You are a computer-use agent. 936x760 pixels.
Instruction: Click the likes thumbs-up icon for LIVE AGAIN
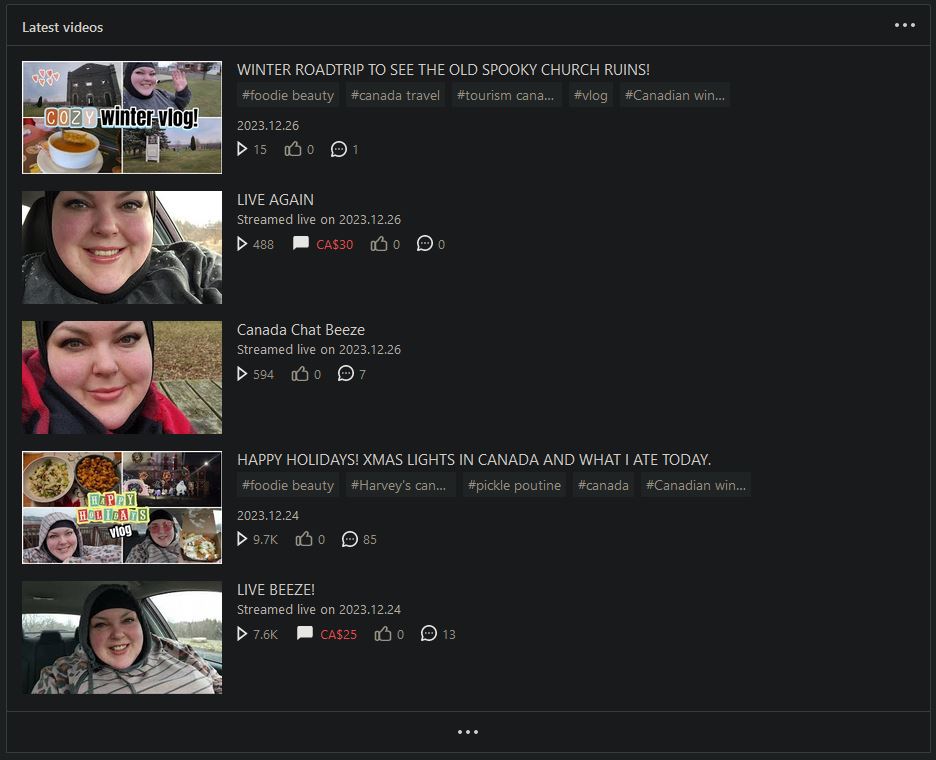coord(379,244)
